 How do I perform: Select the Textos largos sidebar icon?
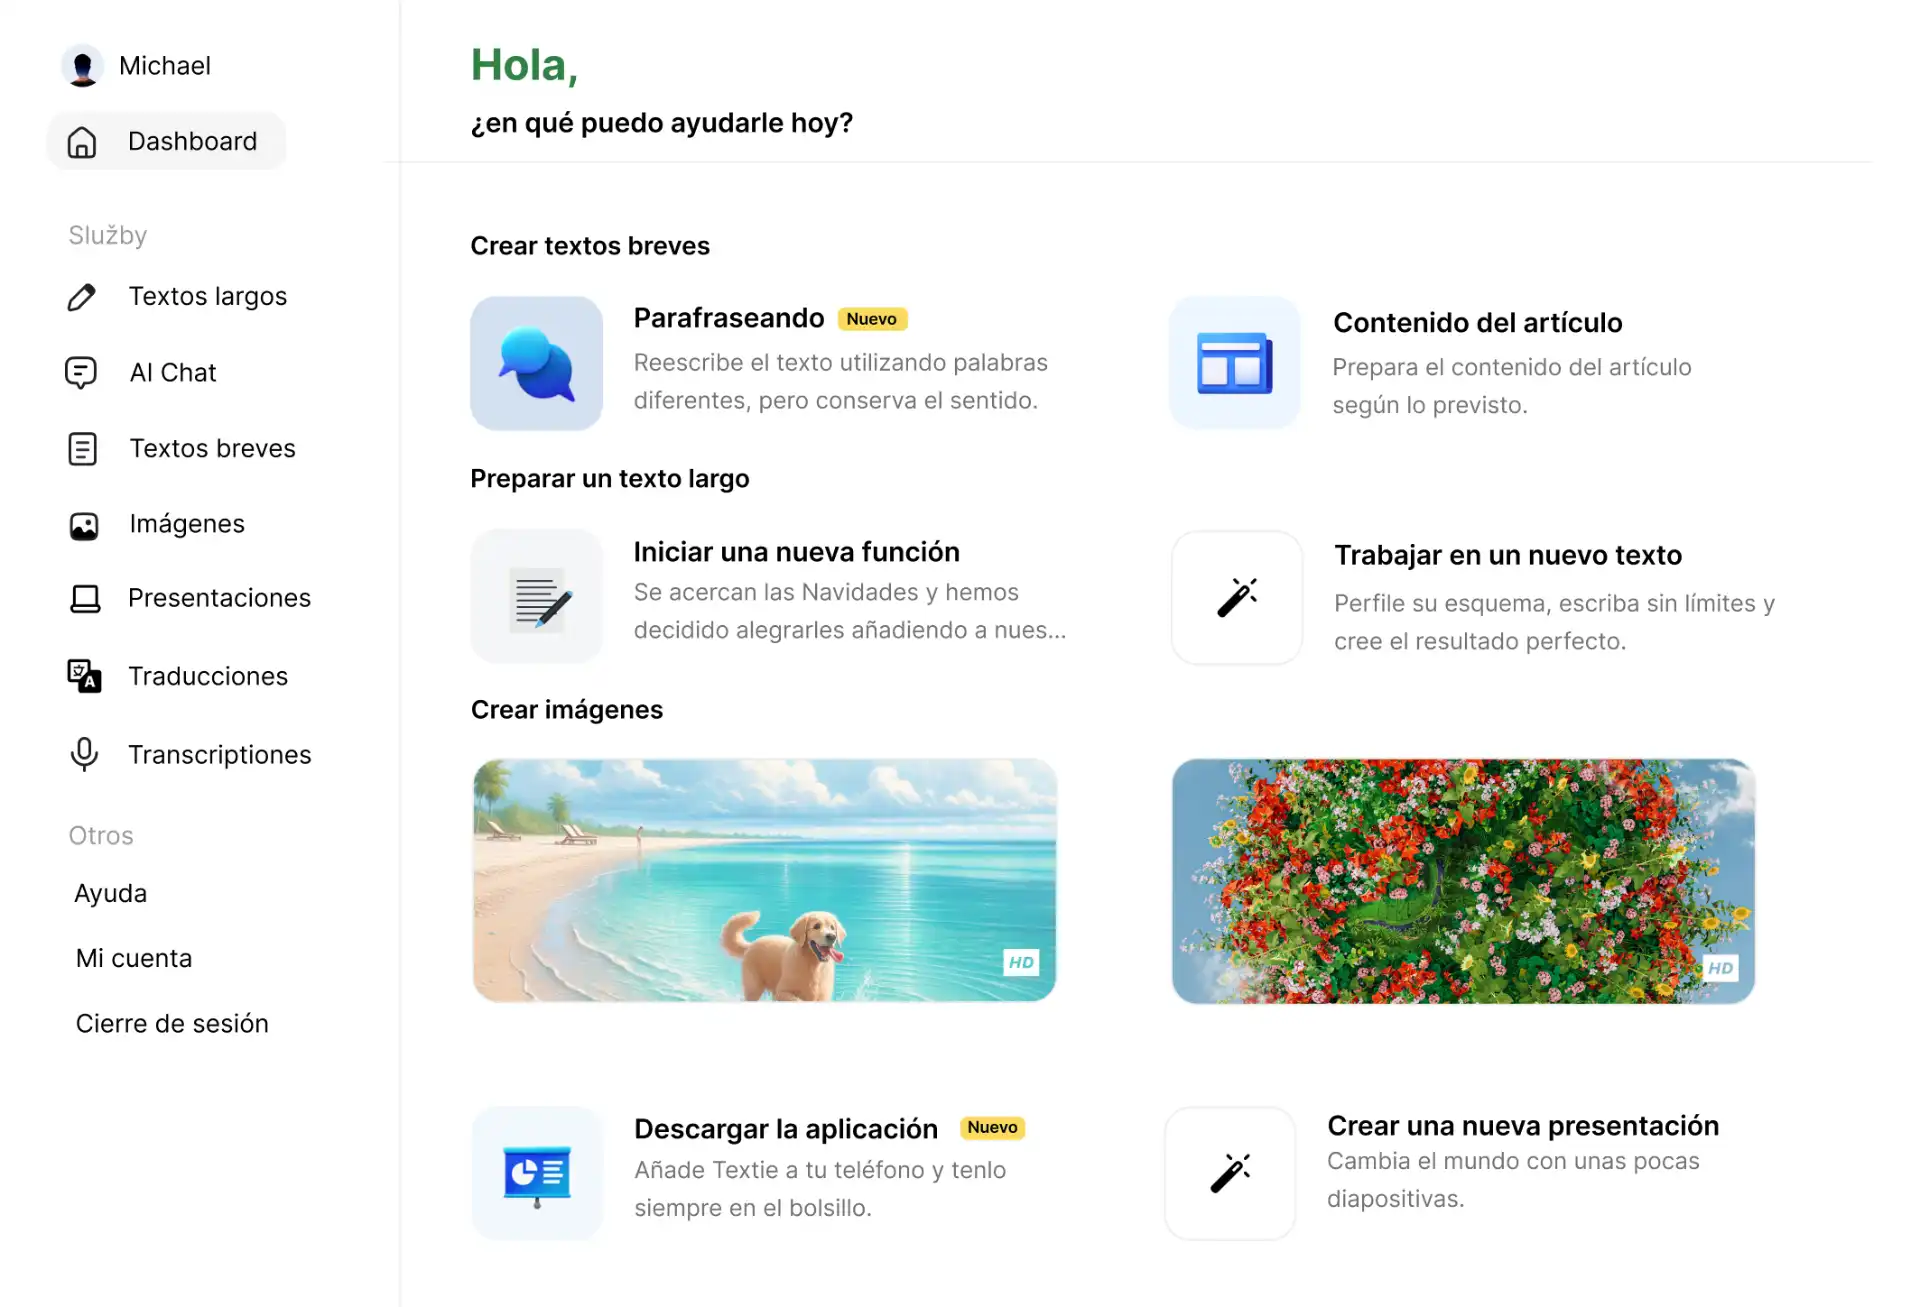point(82,296)
